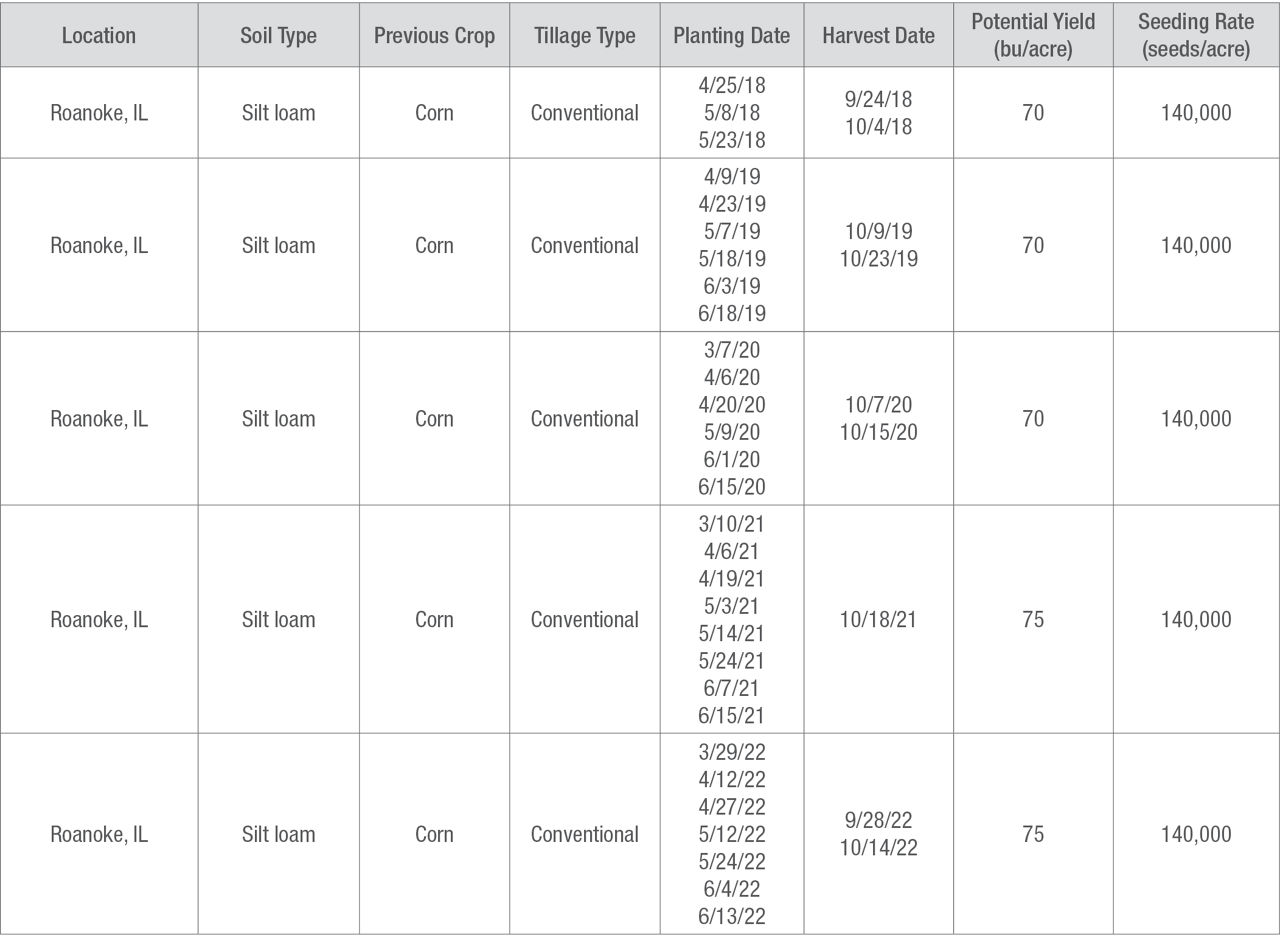Select the Seeding Rate (seeds/acre) header
This screenshot has width=1280, height=948.
1196,35
